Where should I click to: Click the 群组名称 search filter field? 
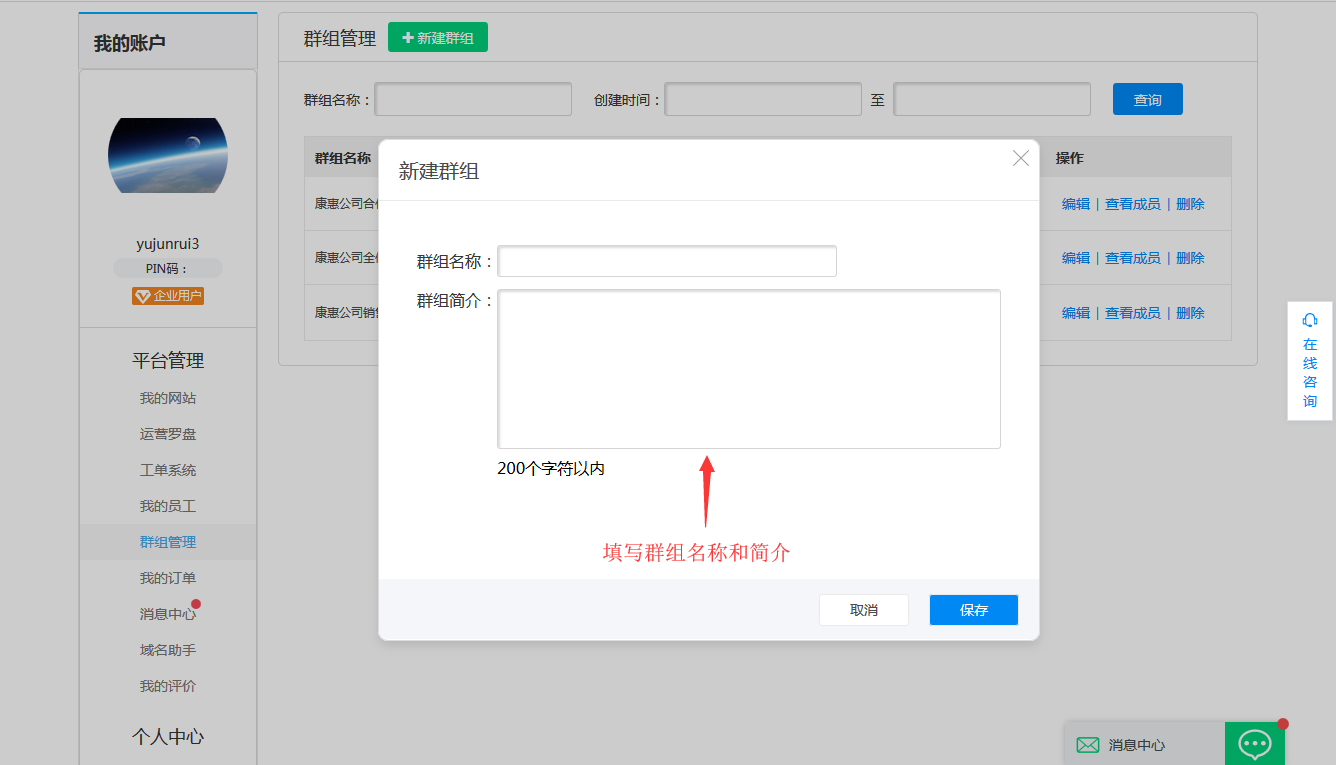[473, 100]
